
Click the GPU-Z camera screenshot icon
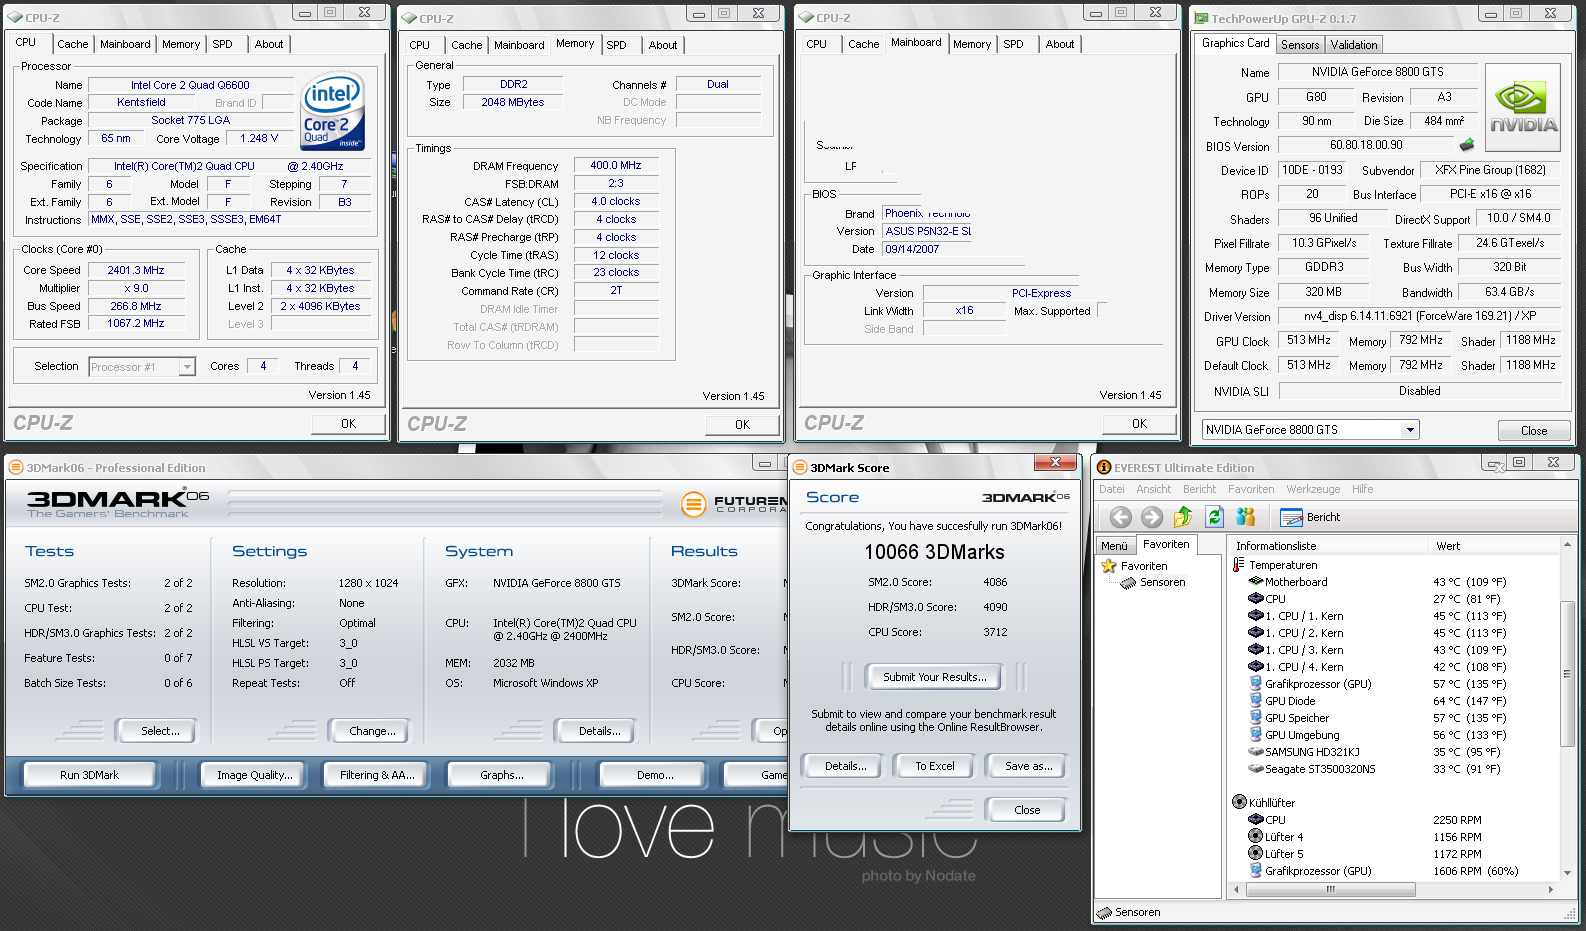tap(1467, 145)
